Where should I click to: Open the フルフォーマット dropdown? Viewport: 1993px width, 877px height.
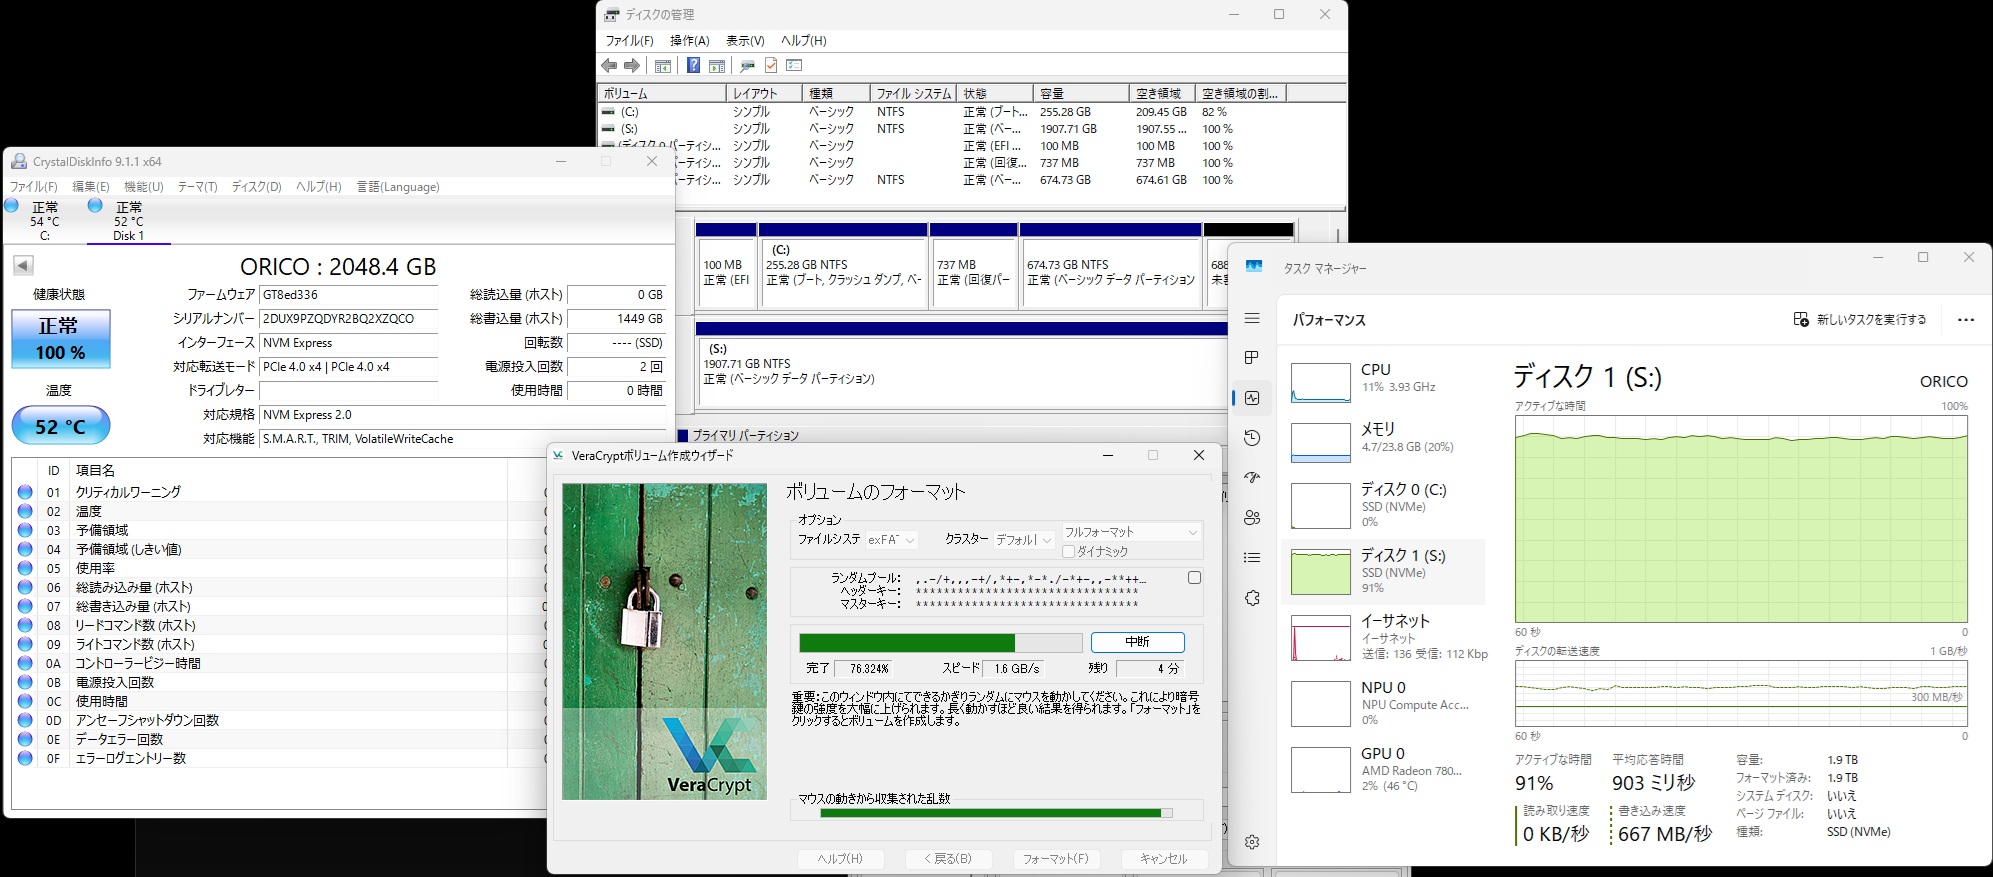[1130, 532]
